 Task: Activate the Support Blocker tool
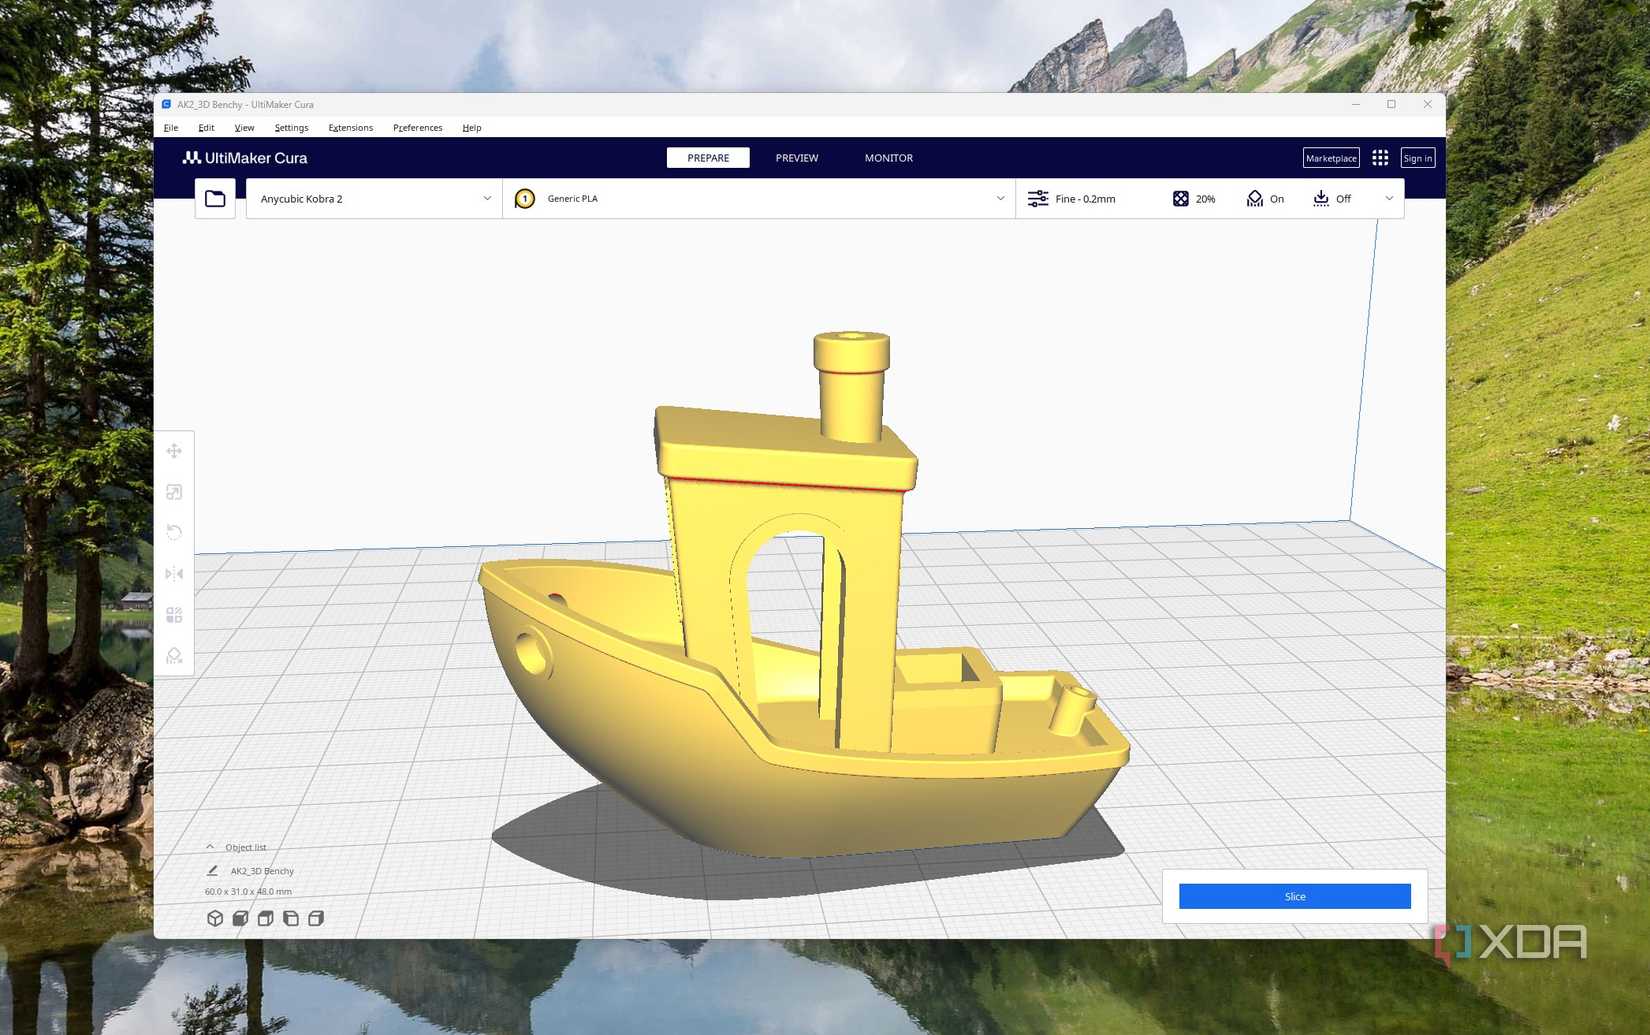click(x=174, y=655)
